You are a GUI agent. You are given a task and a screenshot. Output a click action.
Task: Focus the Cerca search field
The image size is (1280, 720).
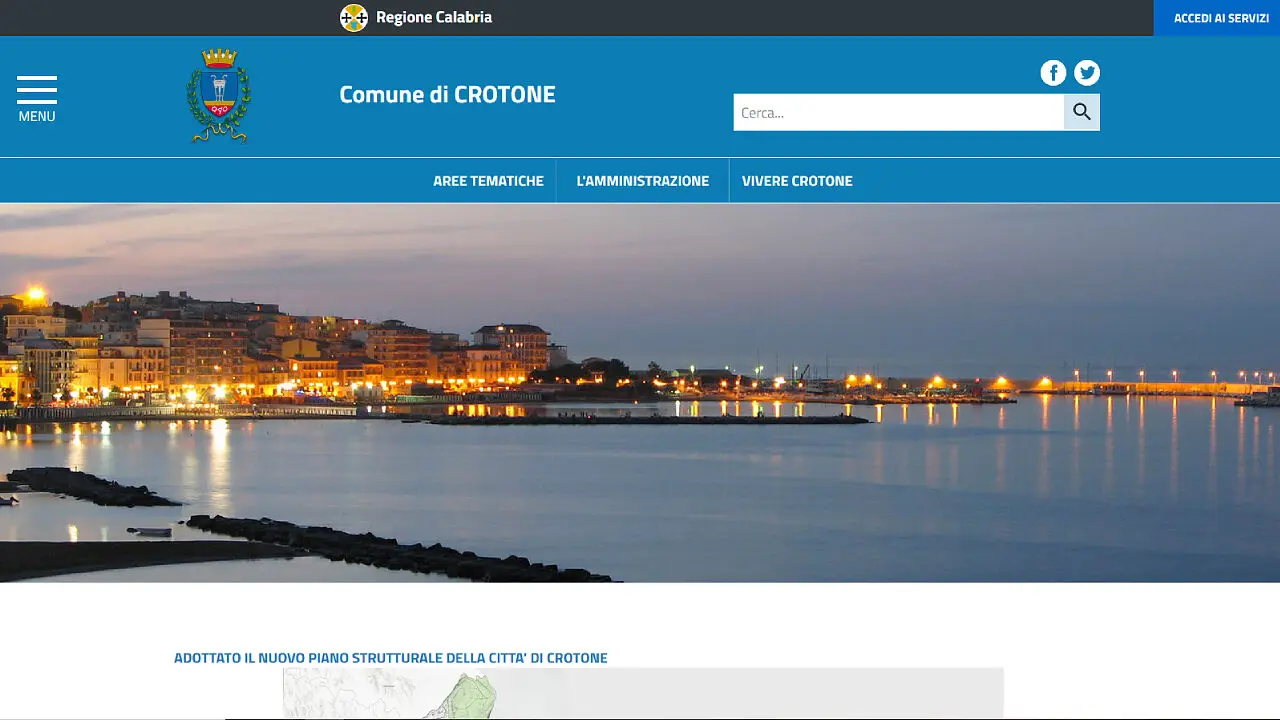coord(898,113)
